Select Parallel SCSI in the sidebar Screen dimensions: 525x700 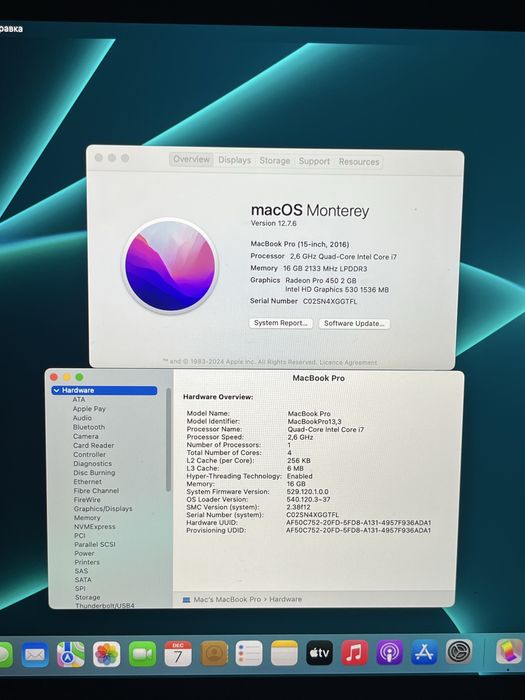[x=95, y=545]
